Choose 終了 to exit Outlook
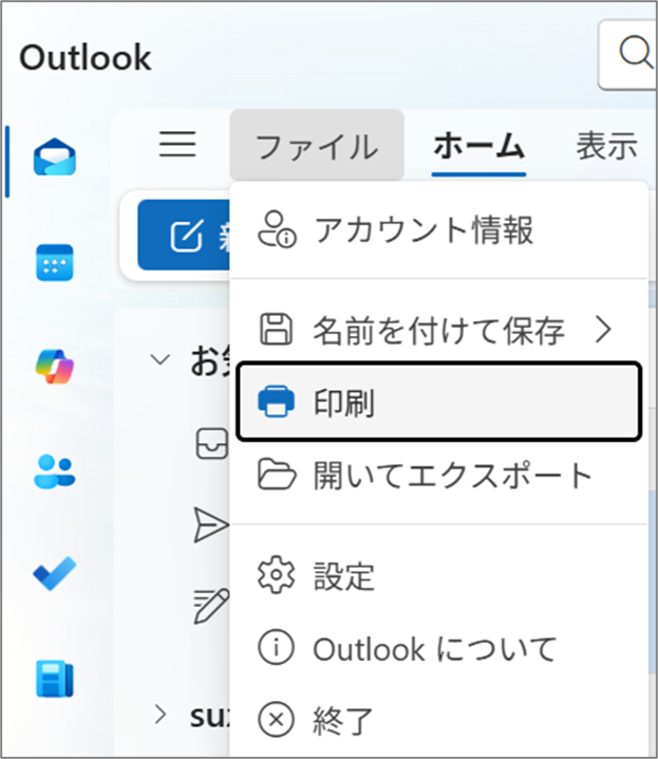This screenshot has width=658, height=759. tap(343, 717)
